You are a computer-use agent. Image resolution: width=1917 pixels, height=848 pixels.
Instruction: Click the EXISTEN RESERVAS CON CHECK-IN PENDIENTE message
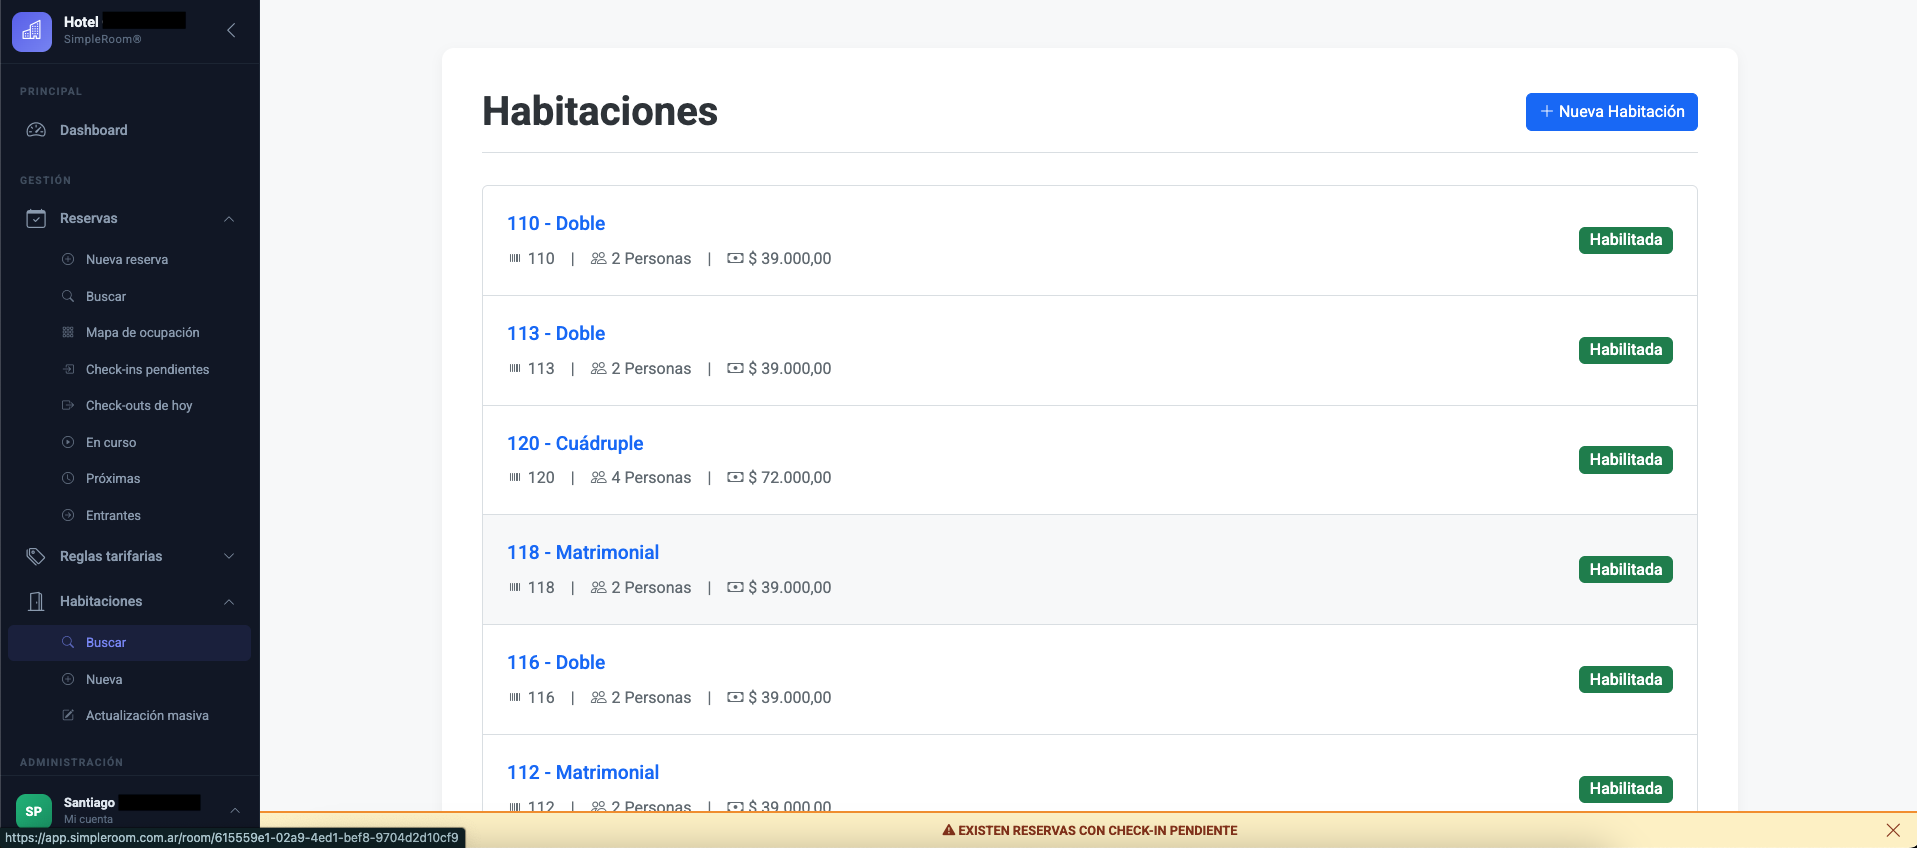(x=1098, y=830)
